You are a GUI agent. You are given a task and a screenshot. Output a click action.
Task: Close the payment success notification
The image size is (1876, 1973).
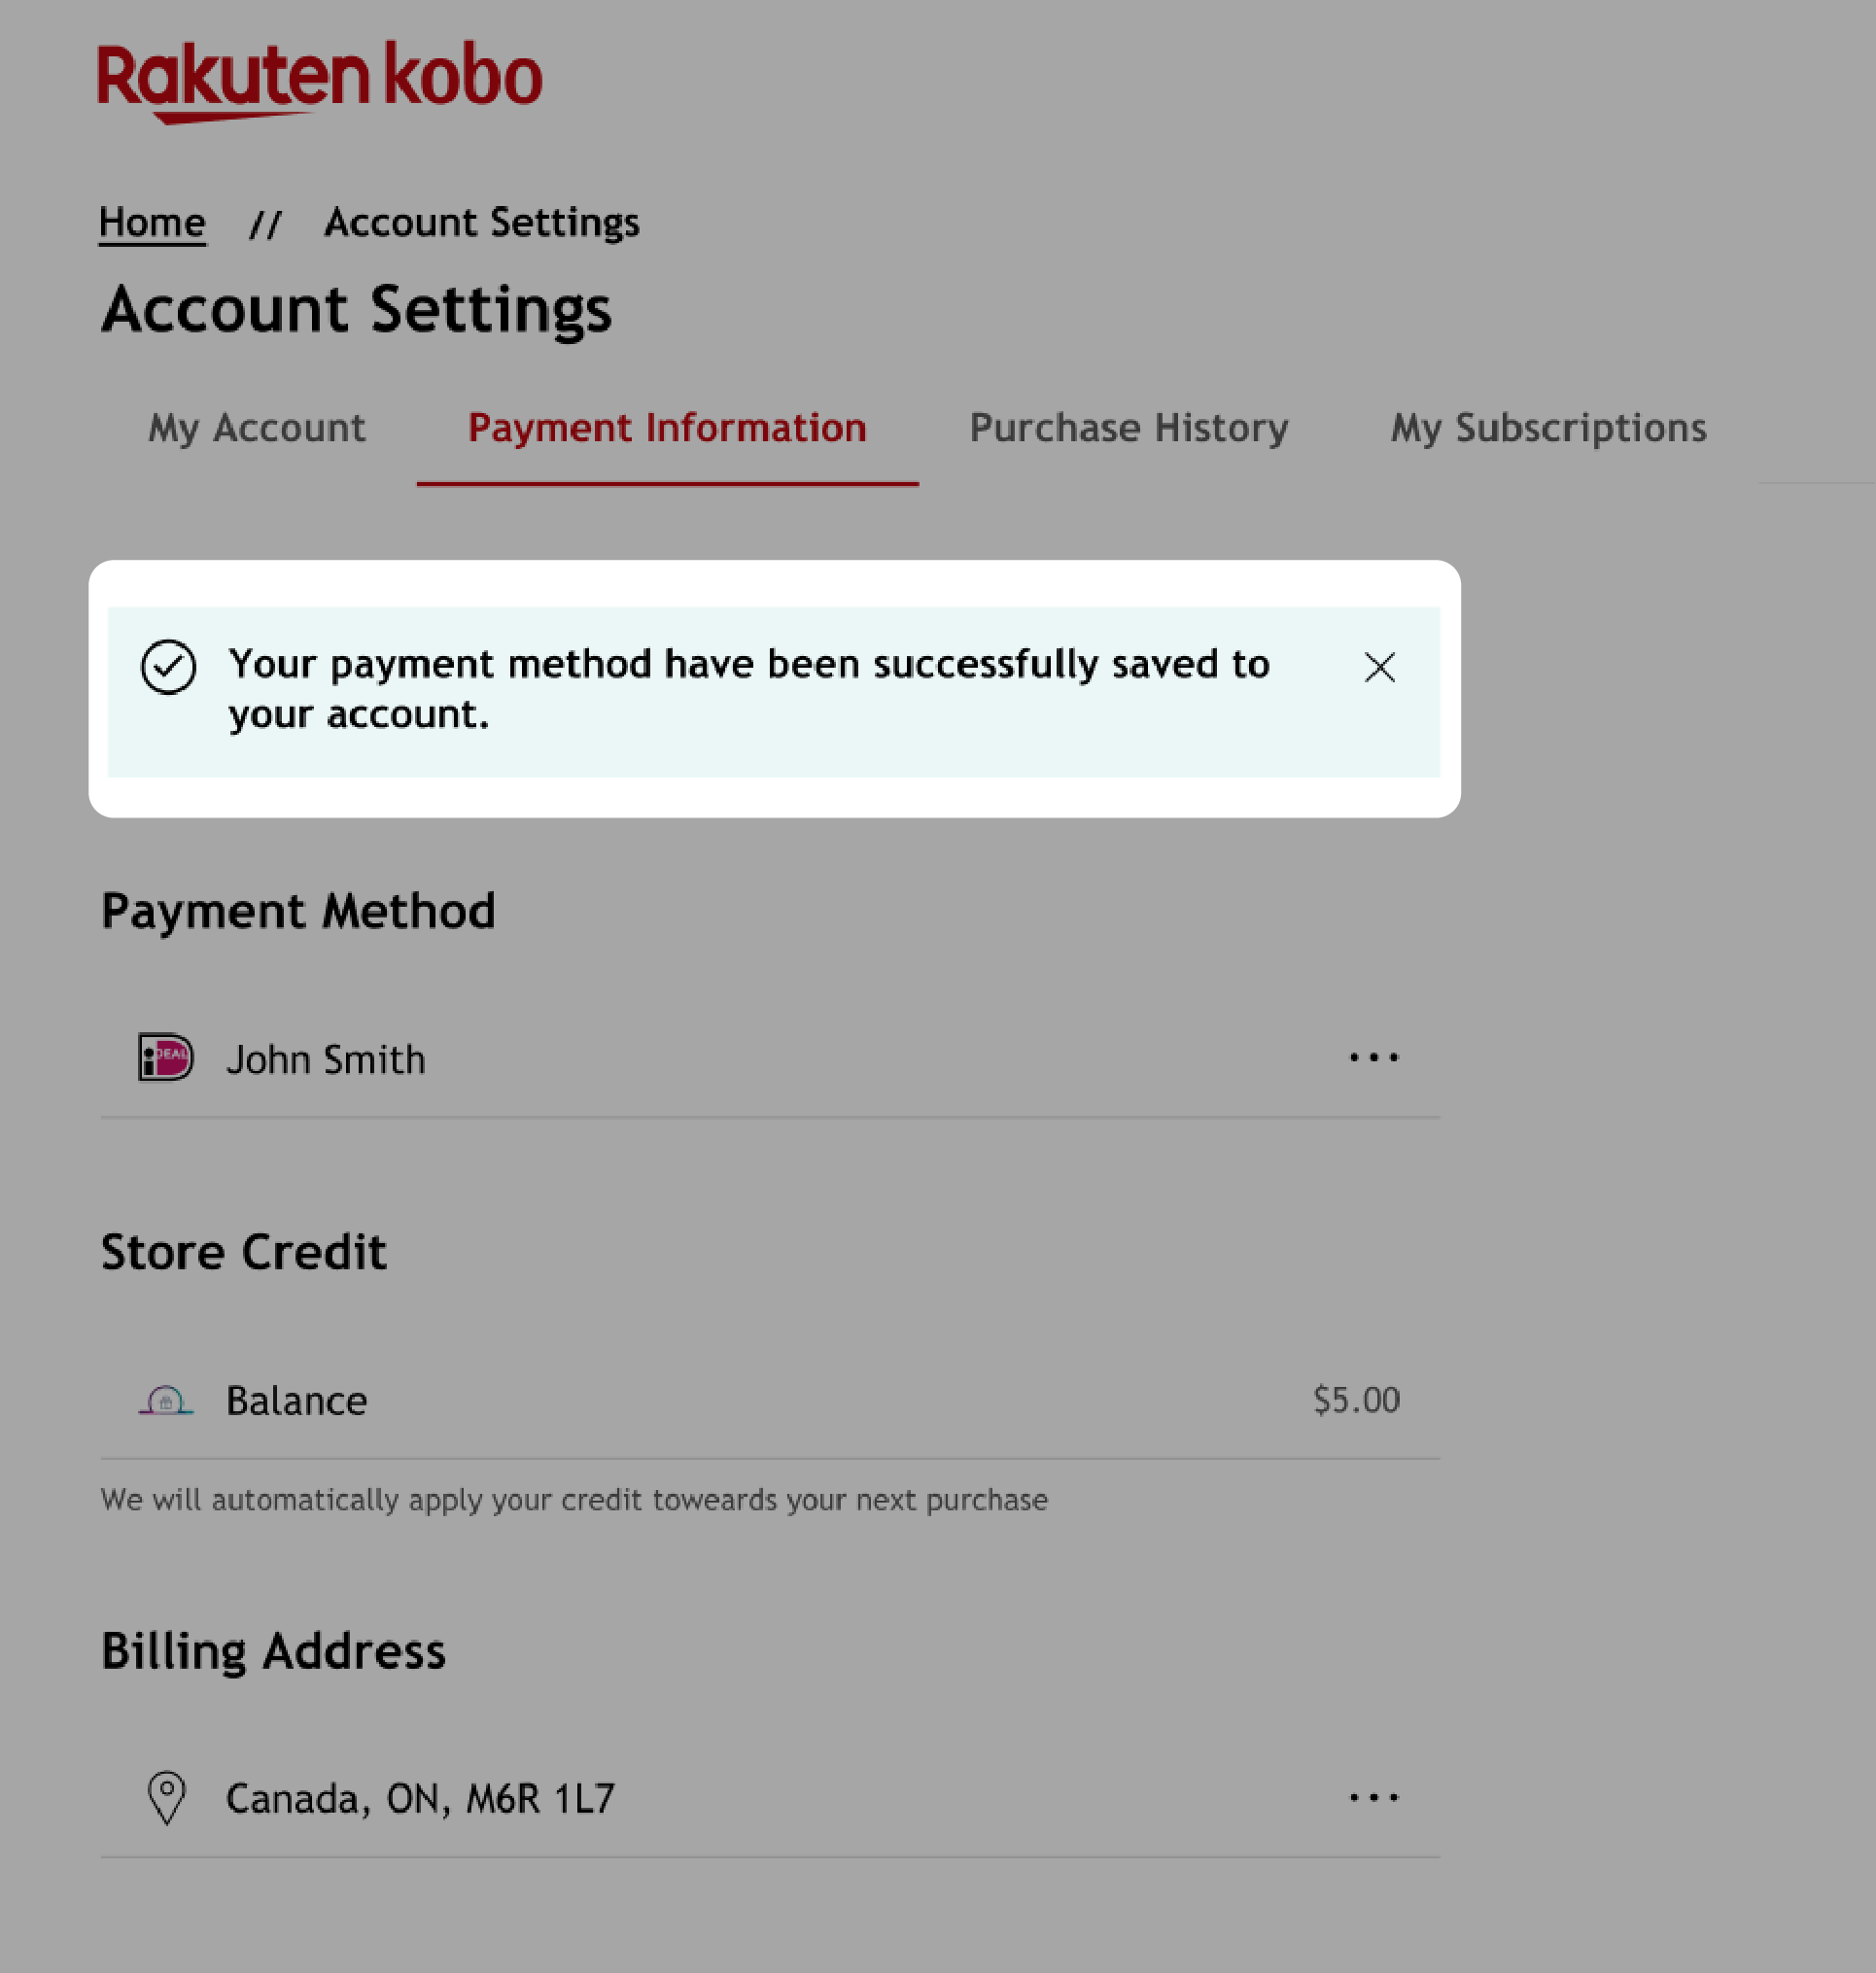click(1379, 666)
